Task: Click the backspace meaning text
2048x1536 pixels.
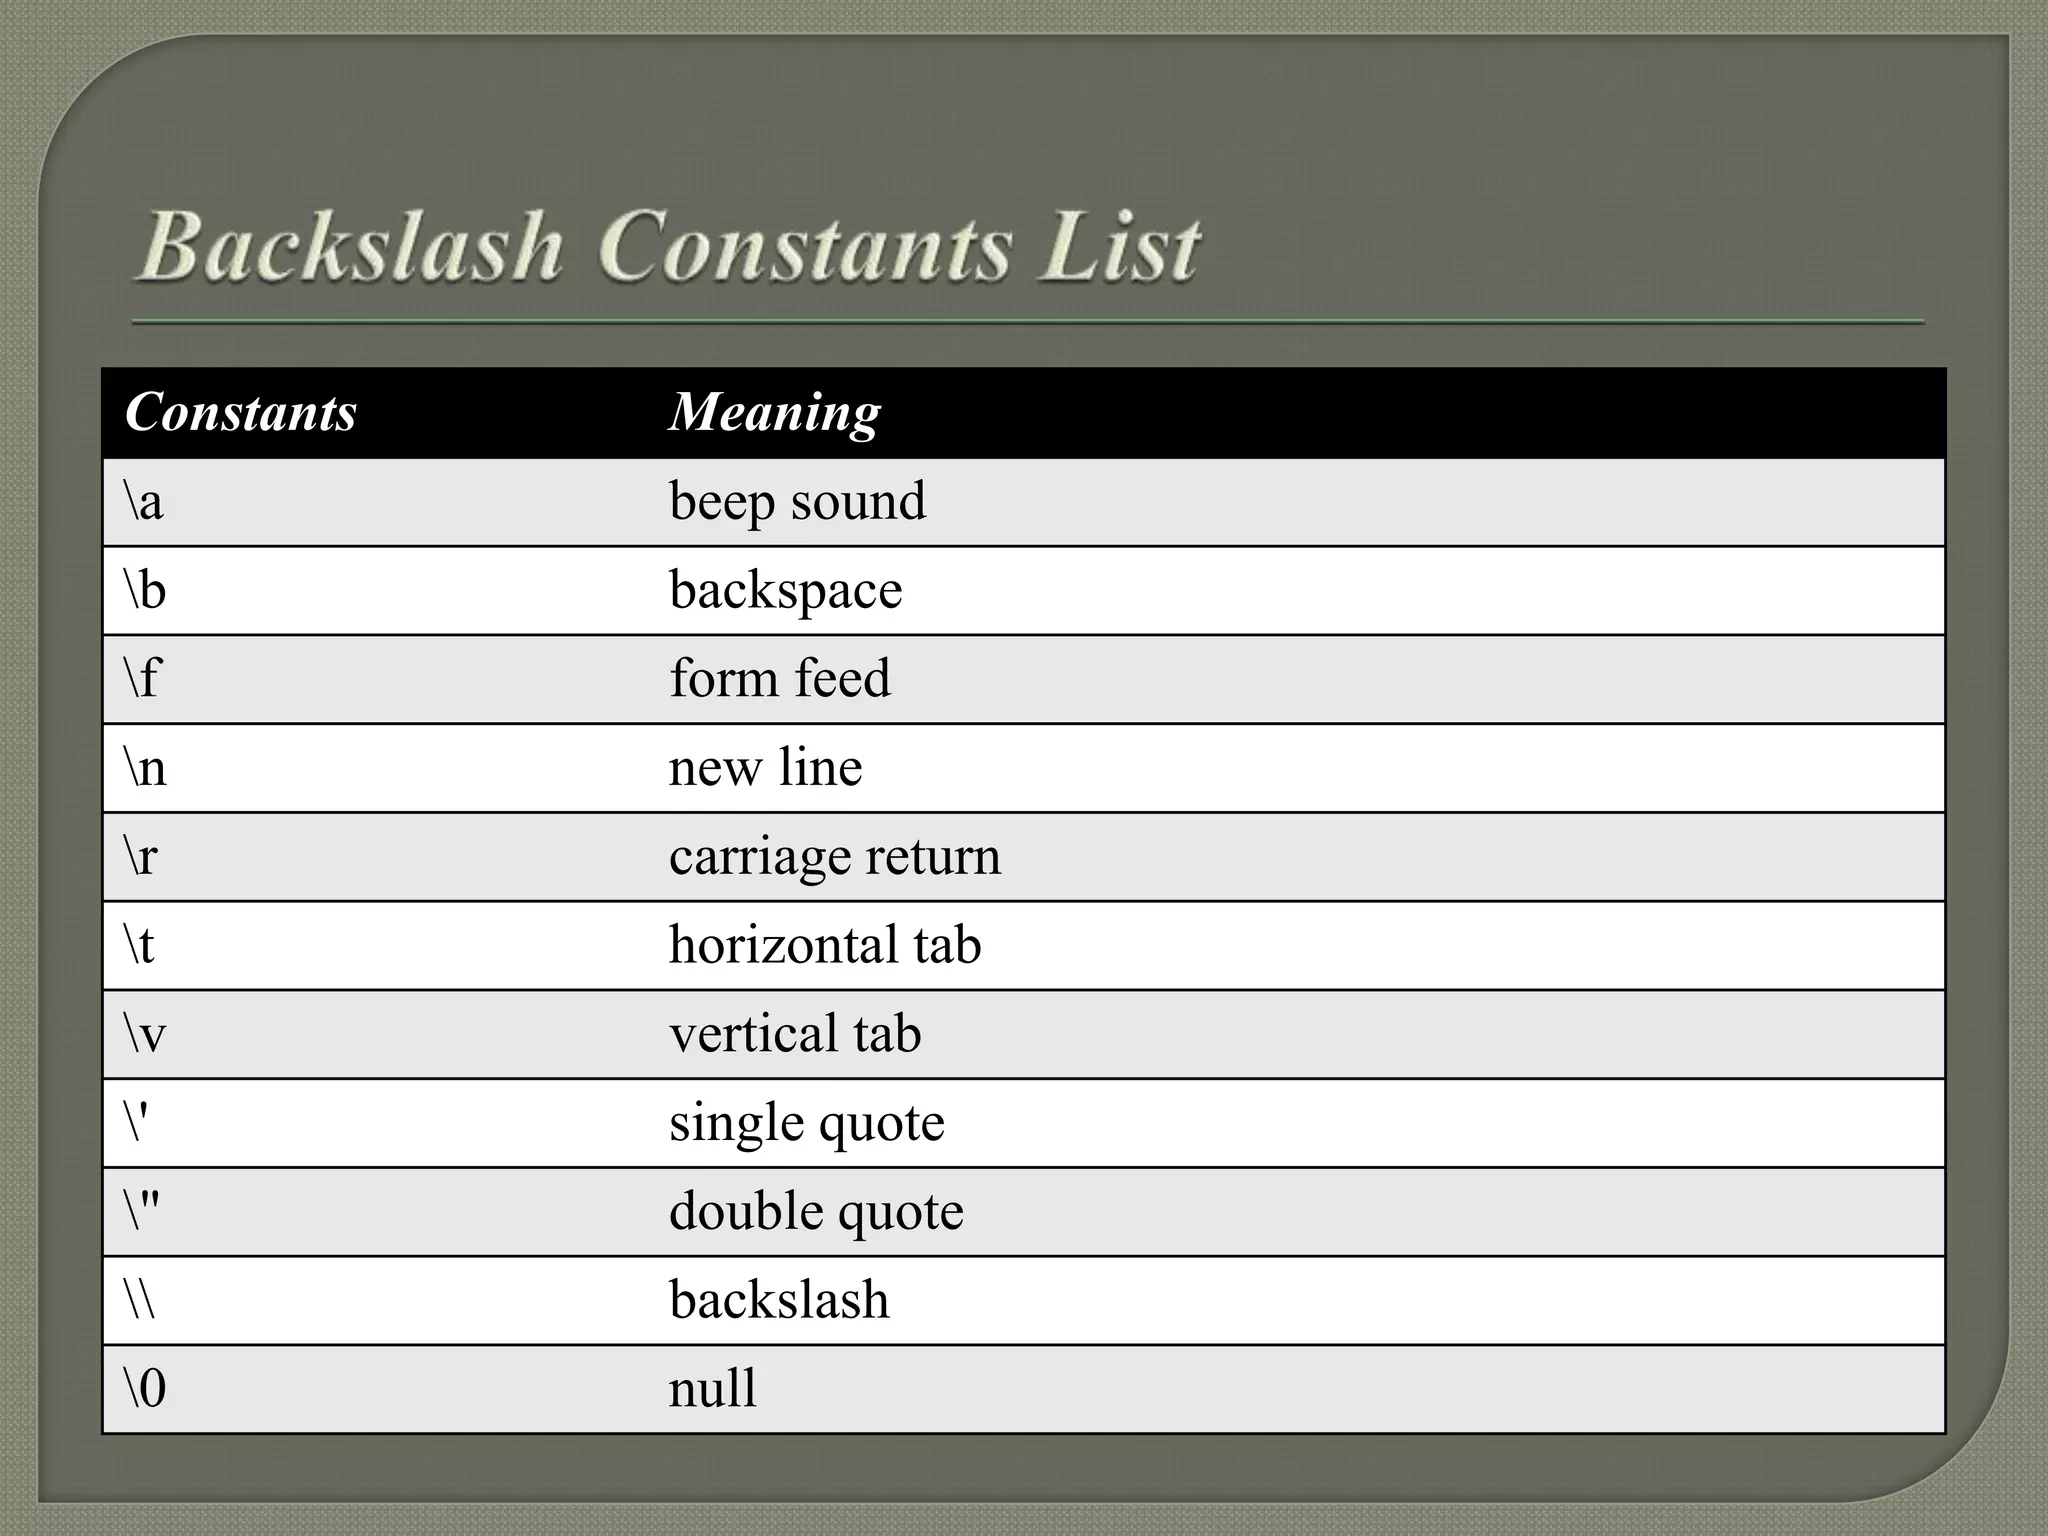Action: click(x=785, y=590)
